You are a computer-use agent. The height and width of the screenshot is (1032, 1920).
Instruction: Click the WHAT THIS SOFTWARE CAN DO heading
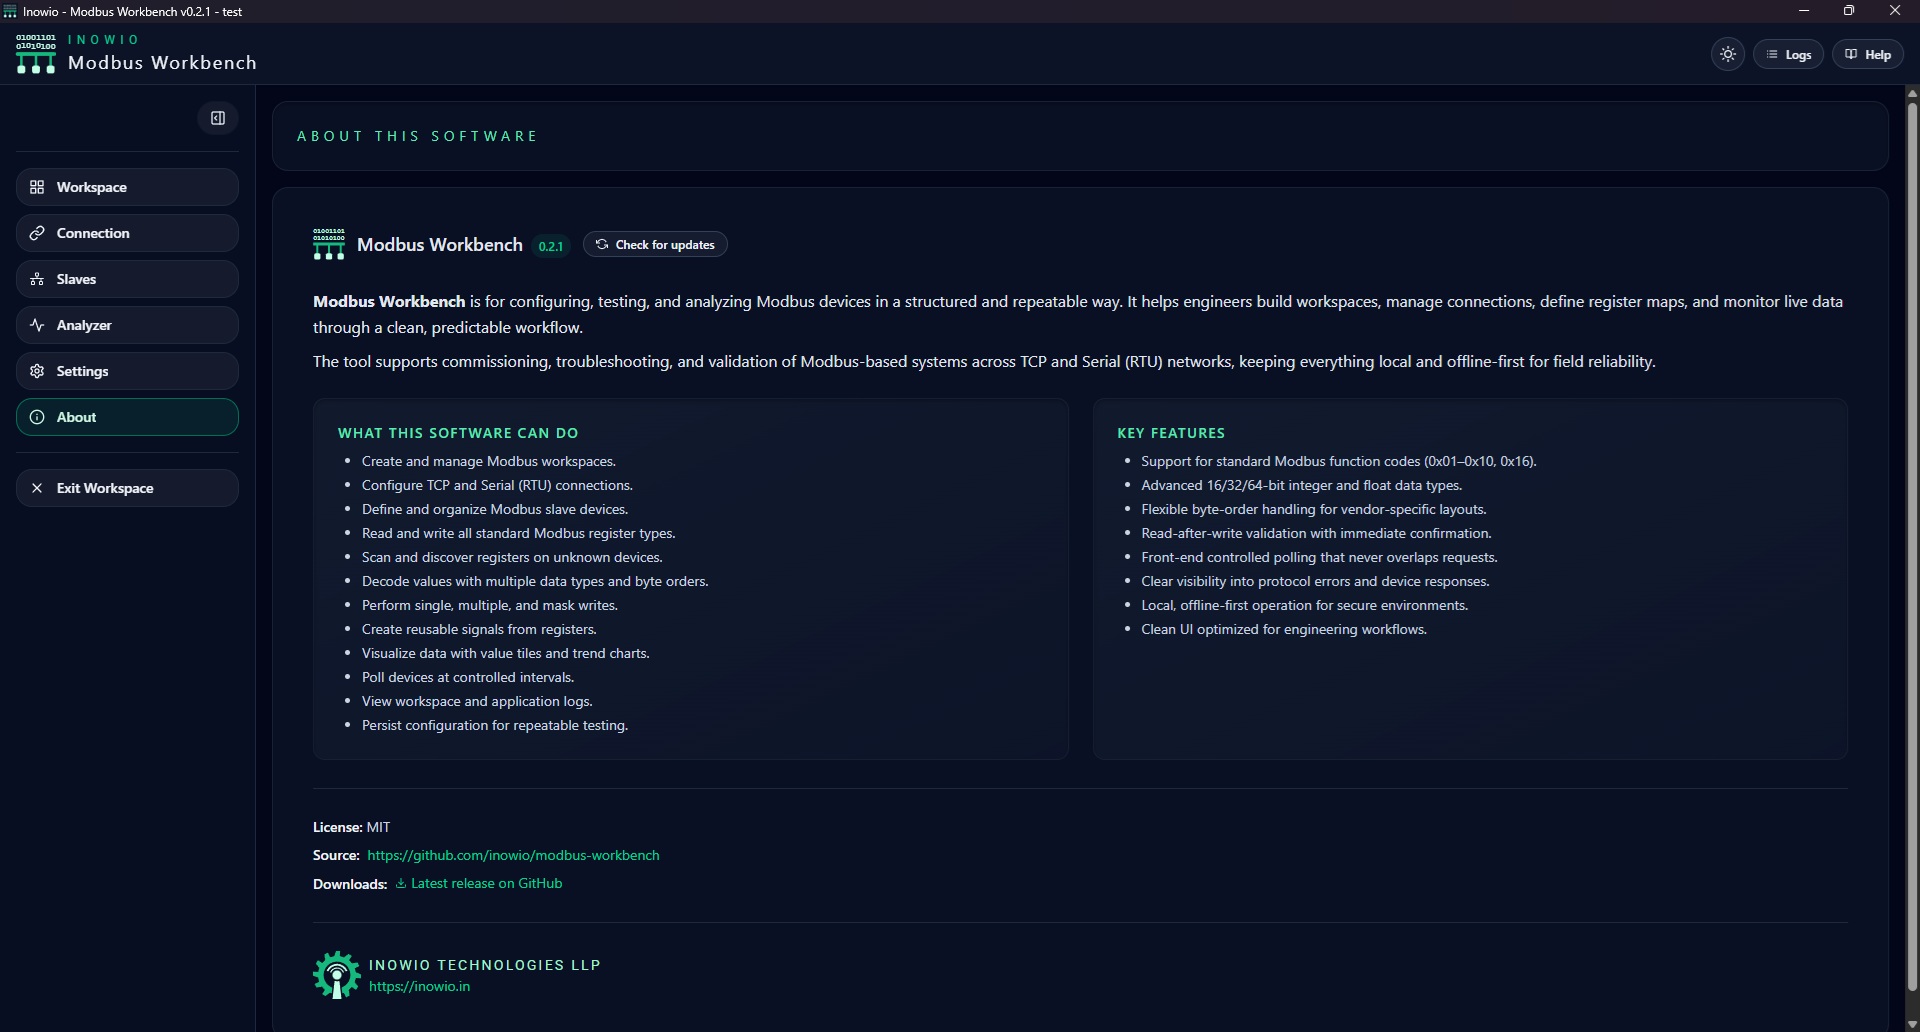(x=458, y=433)
